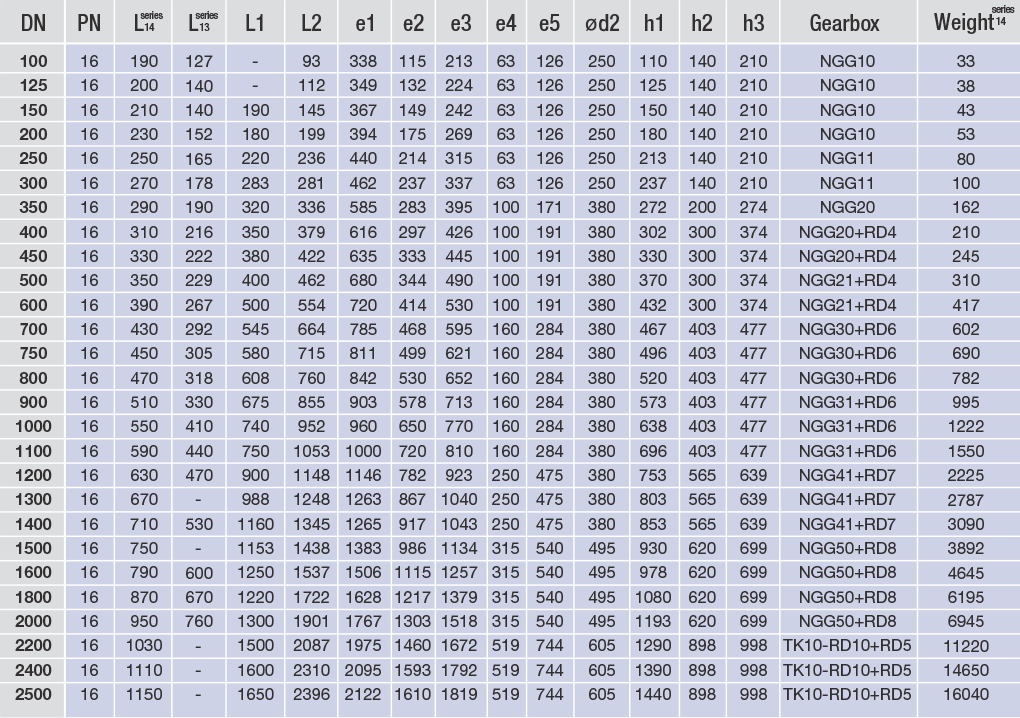Select the h1 value 1440 cell
This screenshot has height=718, width=1020.
pyautogui.click(x=654, y=693)
